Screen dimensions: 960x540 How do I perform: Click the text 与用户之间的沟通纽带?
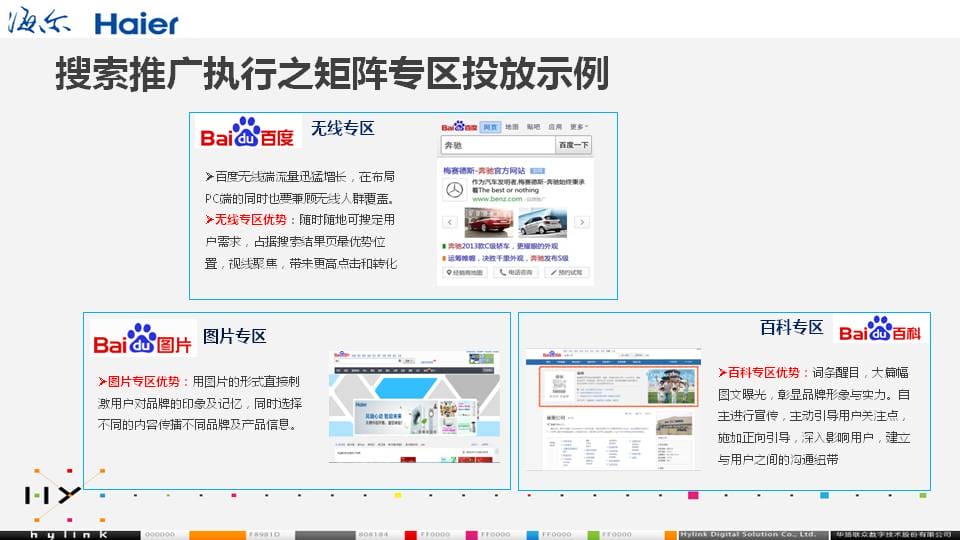tap(778, 460)
